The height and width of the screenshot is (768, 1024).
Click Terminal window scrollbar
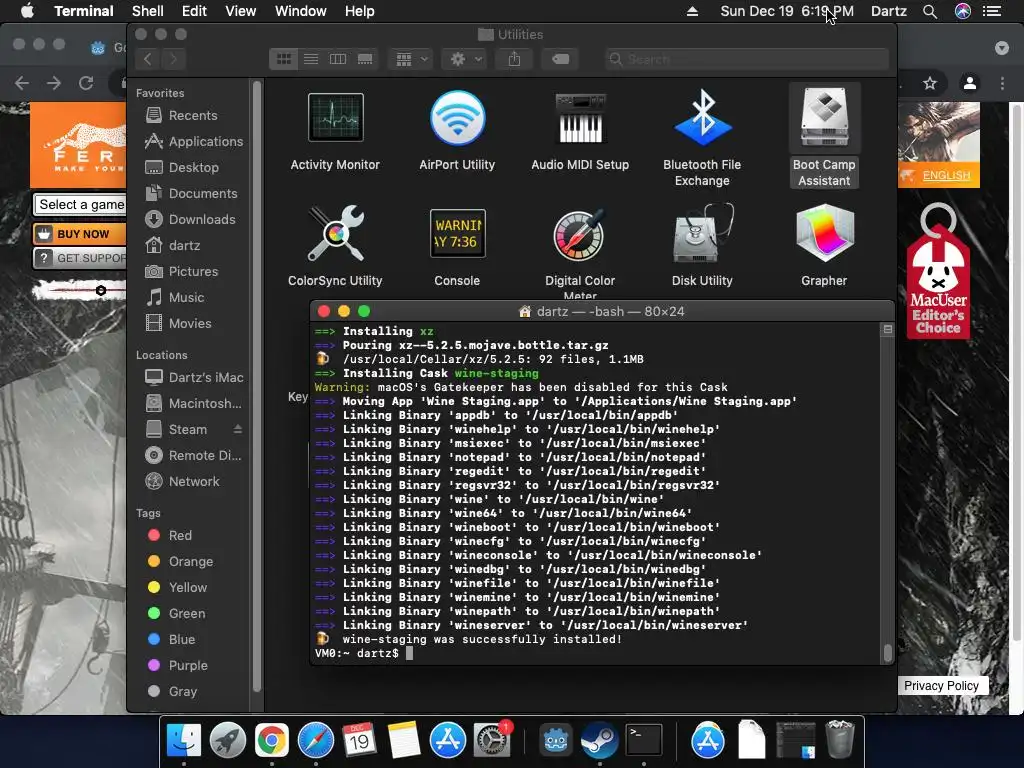point(887,652)
